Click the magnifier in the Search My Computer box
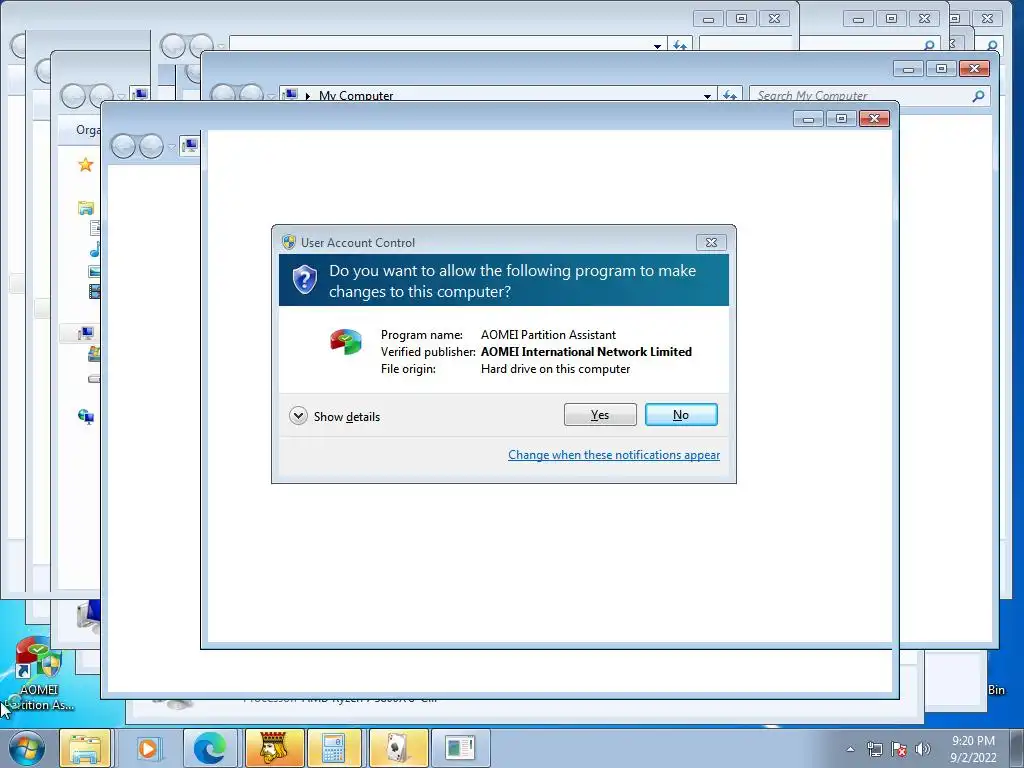The width and height of the screenshot is (1024, 768). click(978, 96)
